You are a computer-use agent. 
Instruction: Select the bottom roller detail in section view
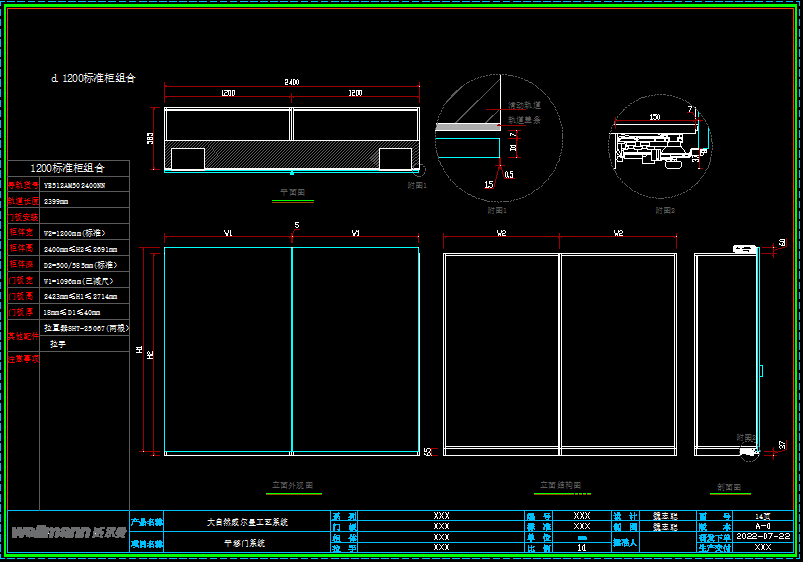(x=749, y=453)
